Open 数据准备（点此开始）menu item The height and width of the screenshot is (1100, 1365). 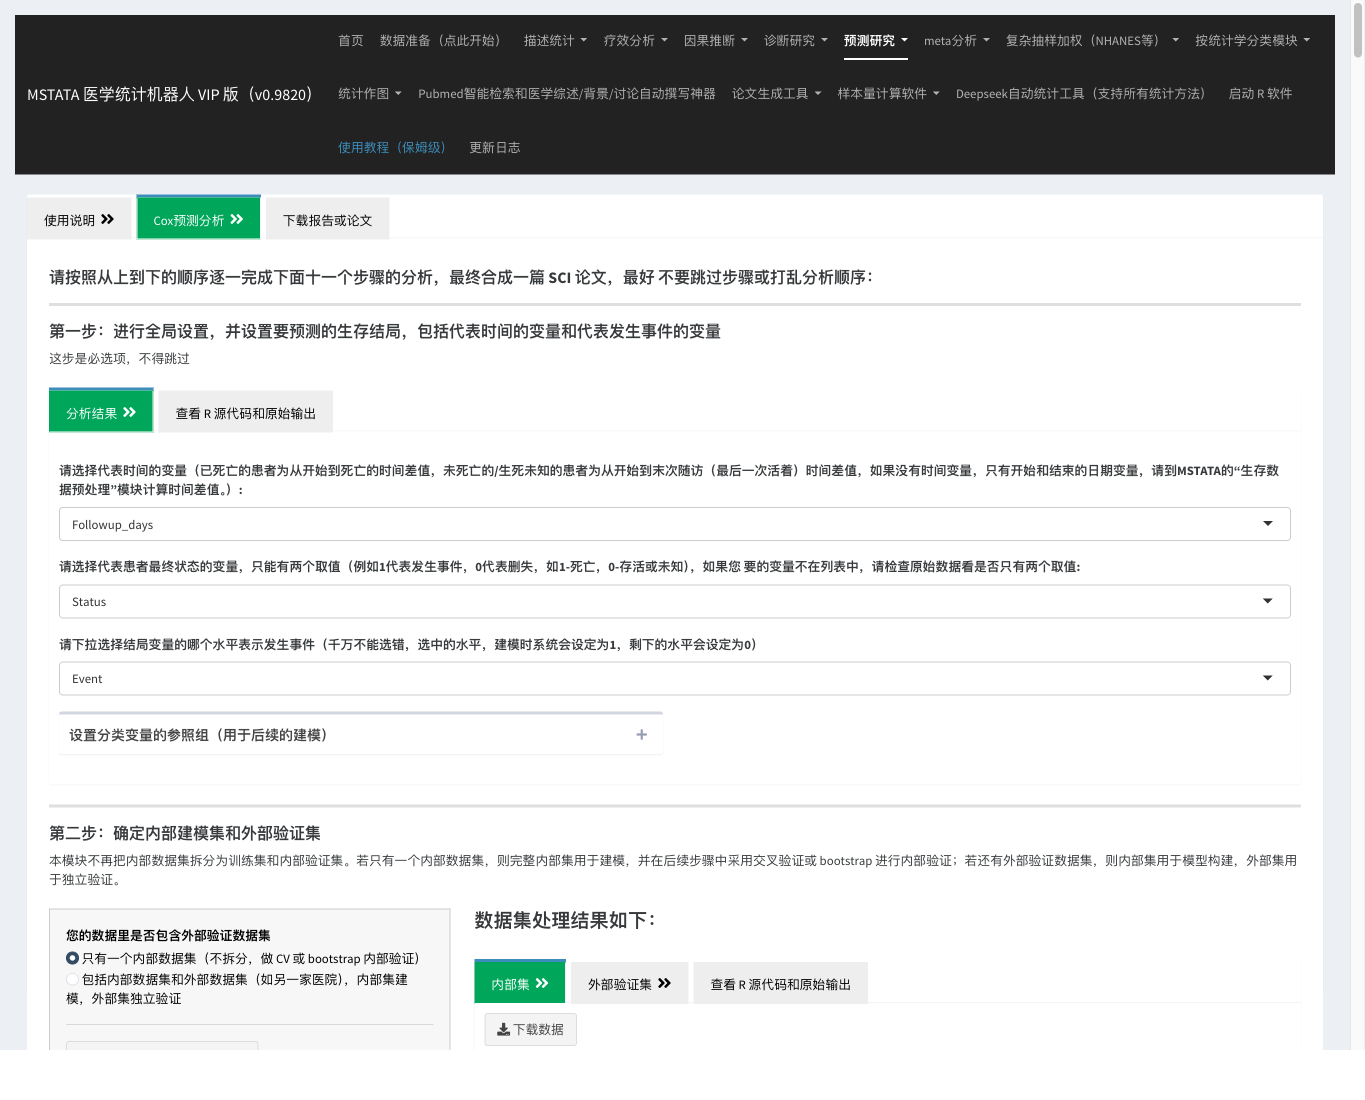(x=444, y=40)
